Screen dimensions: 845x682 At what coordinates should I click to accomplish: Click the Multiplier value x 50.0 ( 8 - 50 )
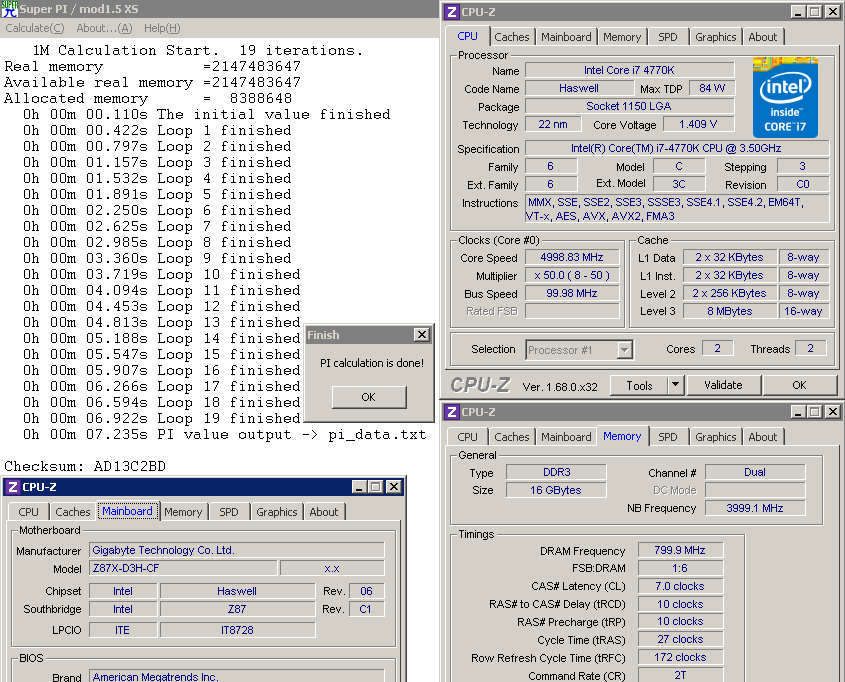572,275
